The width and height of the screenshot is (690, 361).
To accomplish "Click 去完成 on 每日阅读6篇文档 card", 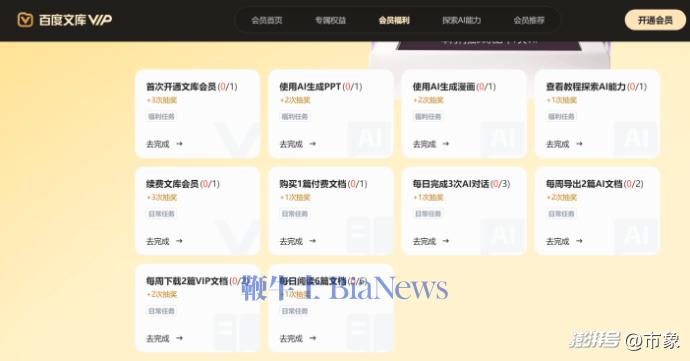I will 291,339.
